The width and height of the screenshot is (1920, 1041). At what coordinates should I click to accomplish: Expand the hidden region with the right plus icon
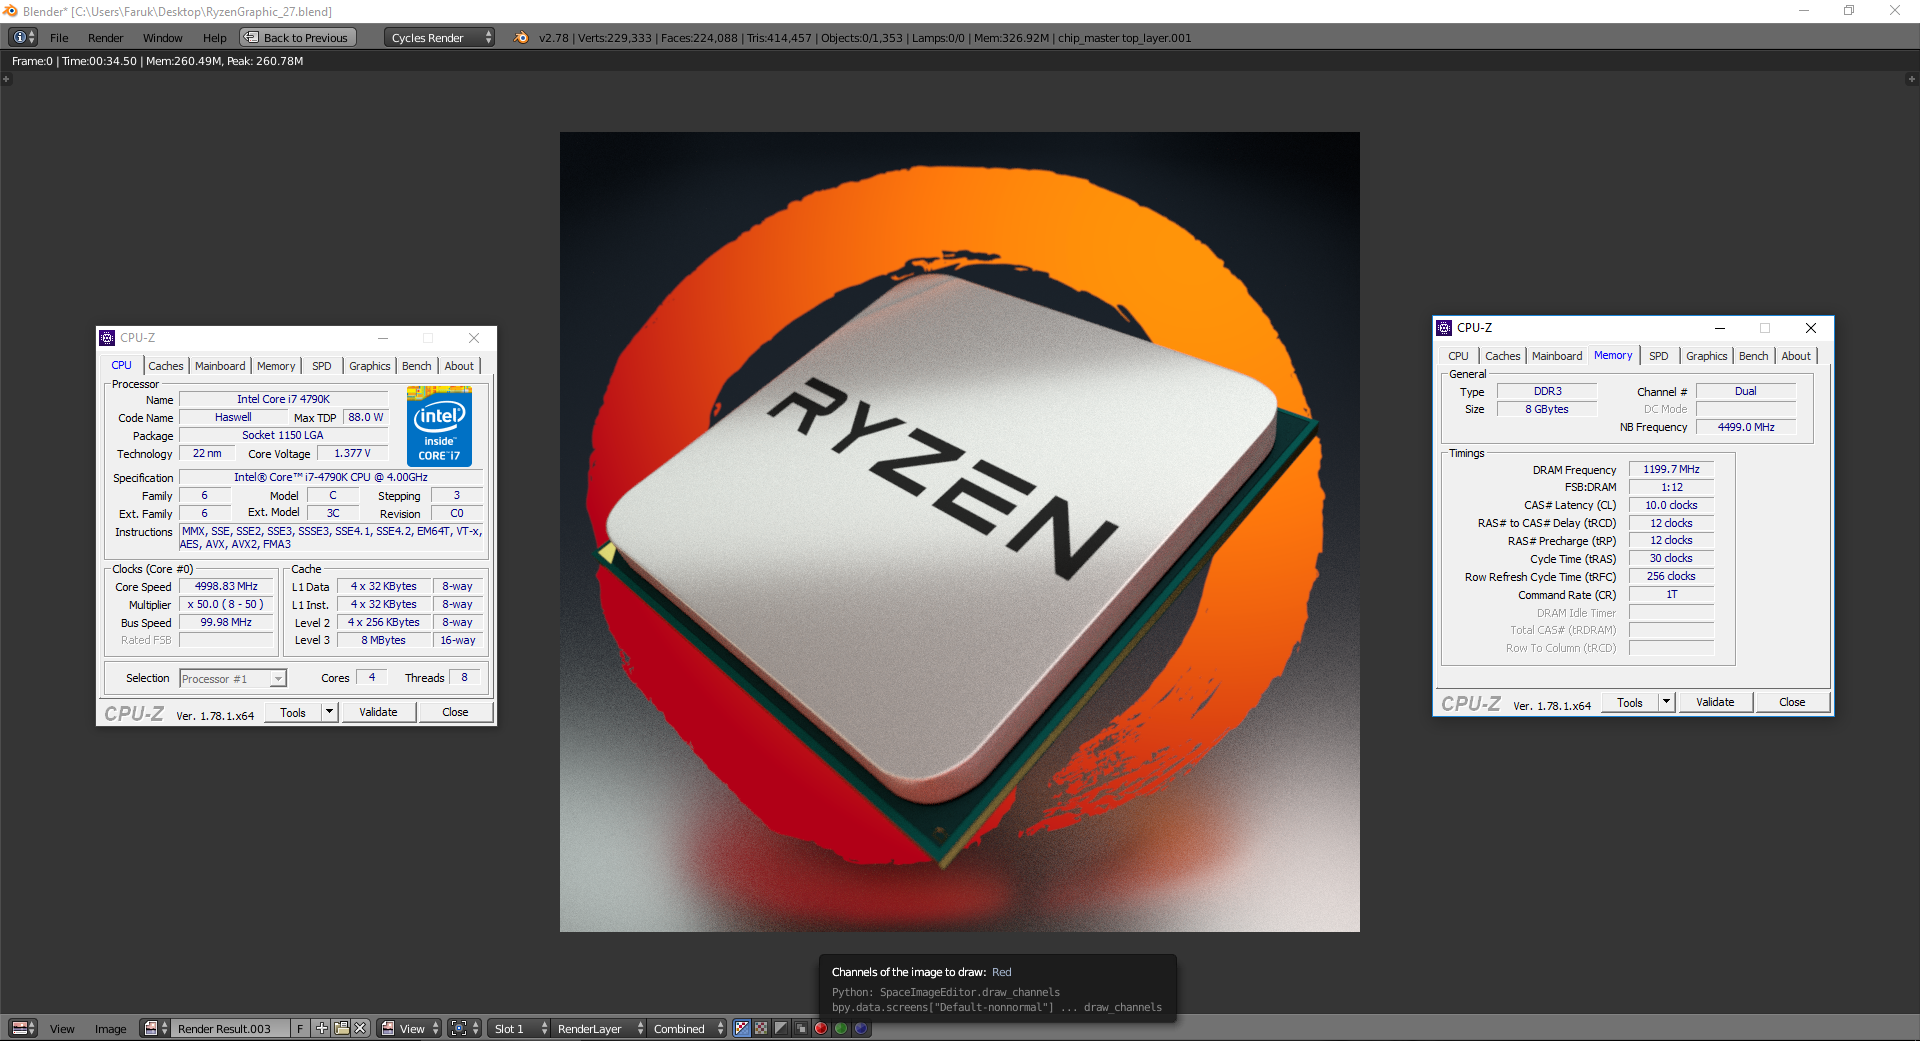point(1912,79)
